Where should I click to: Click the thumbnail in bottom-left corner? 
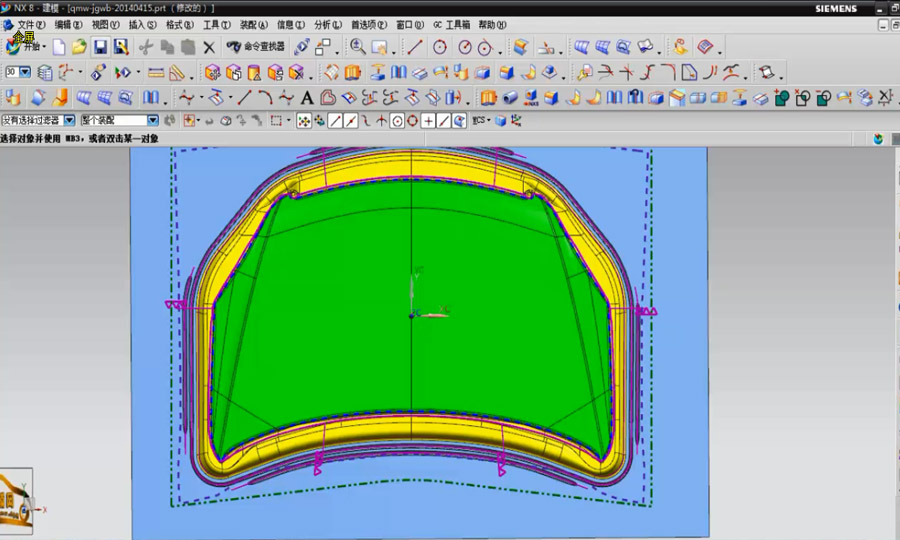(17, 500)
